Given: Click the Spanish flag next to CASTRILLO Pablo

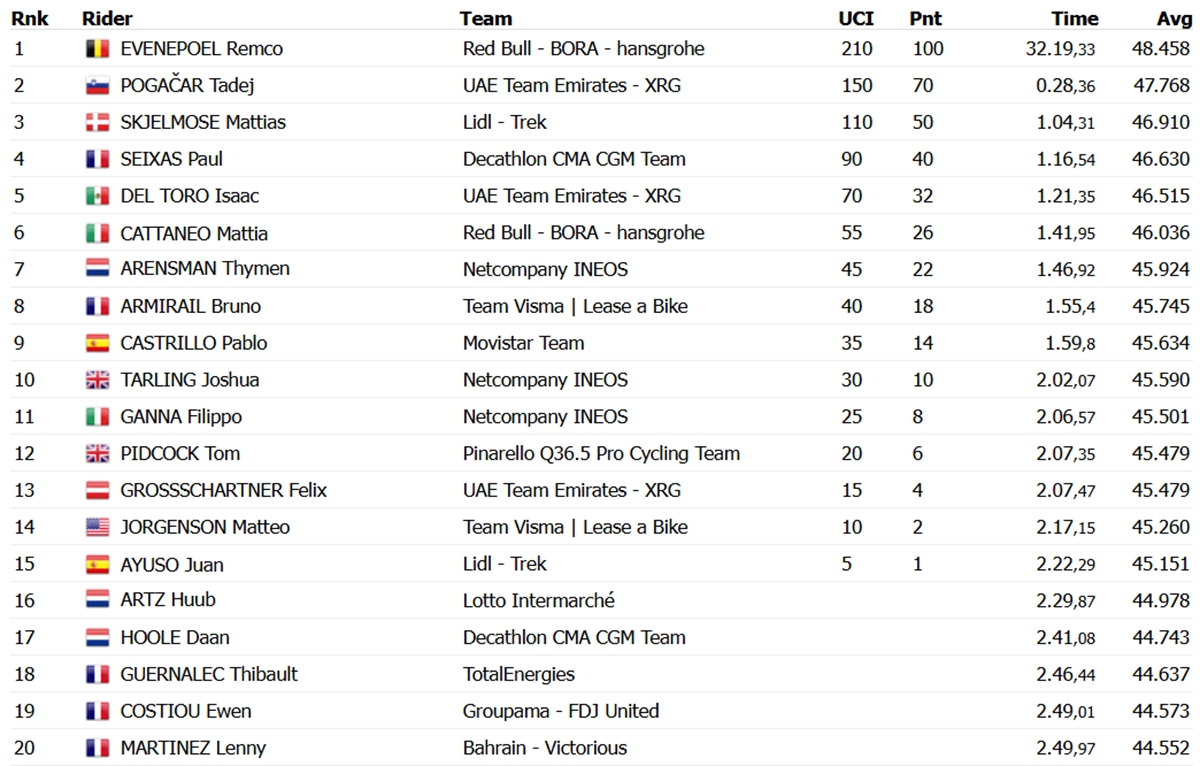Looking at the screenshot, I should (97, 343).
